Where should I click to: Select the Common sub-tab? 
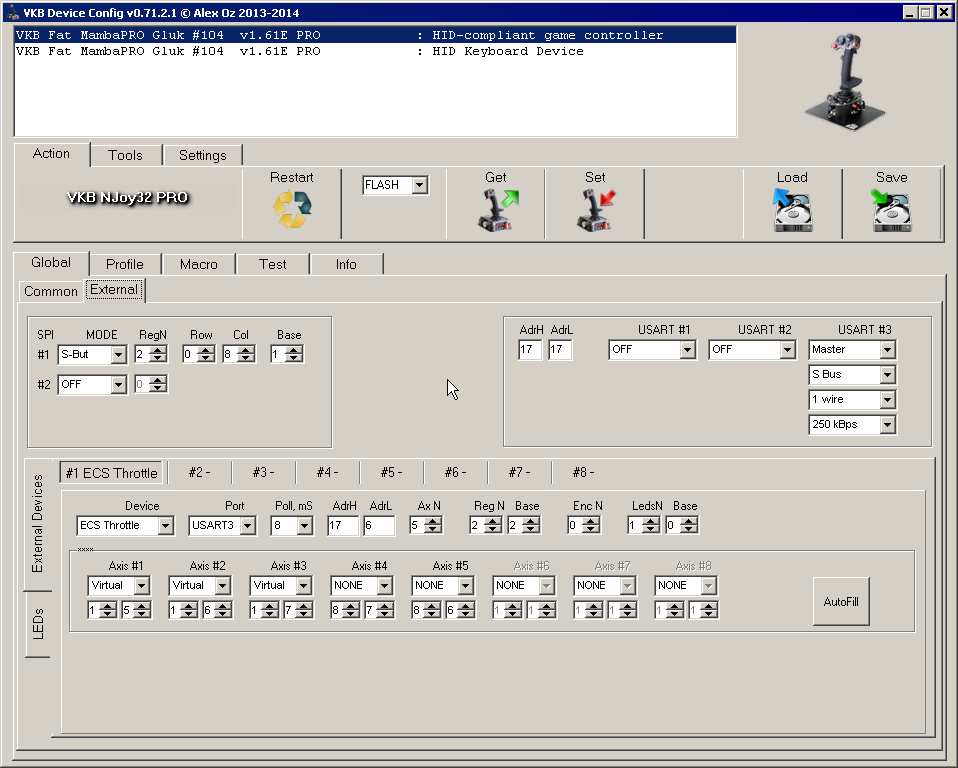[x=51, y=291]
